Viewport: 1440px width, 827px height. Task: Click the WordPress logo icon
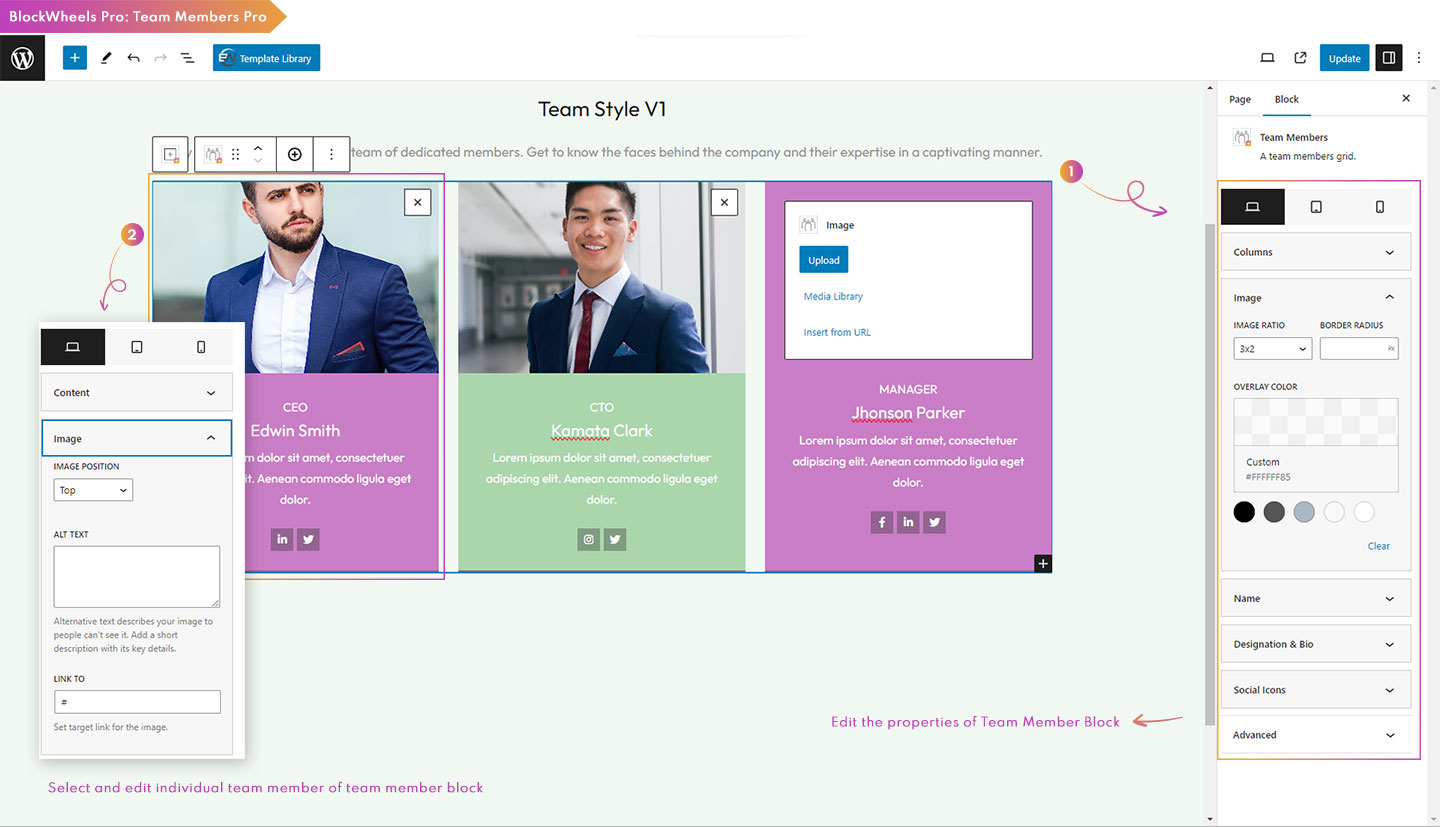point(22,58)
